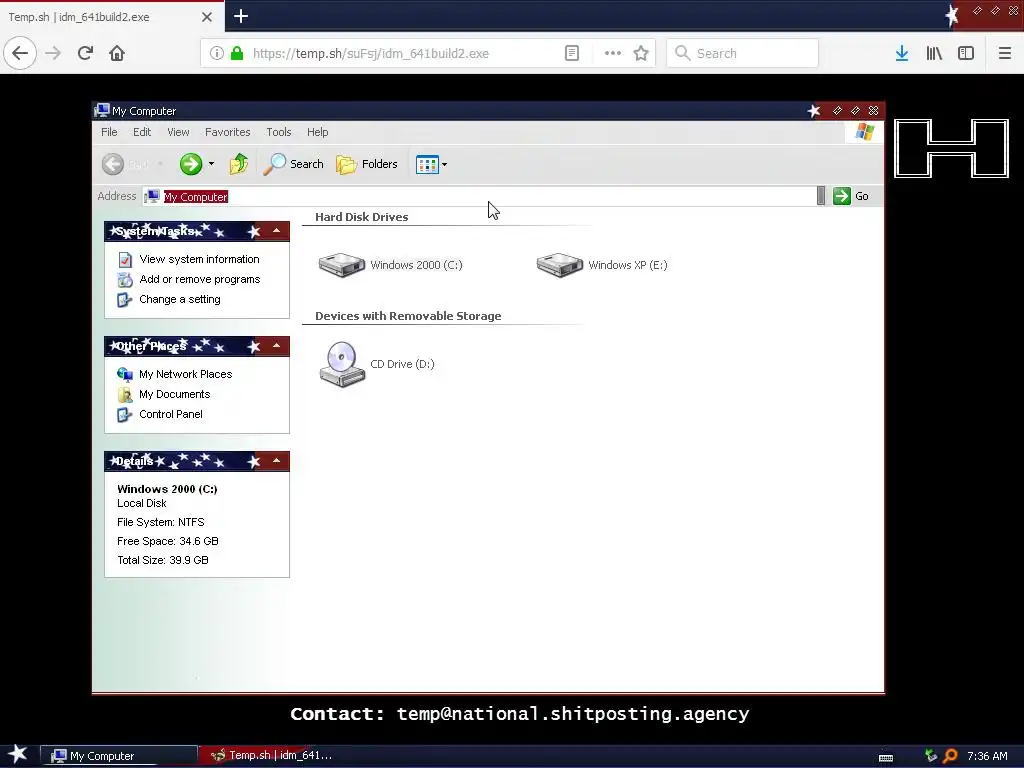The width and height of the screenshot is (1024, 768).
Task: Click the 7:36 AM clock
Action: click(987, 756)
